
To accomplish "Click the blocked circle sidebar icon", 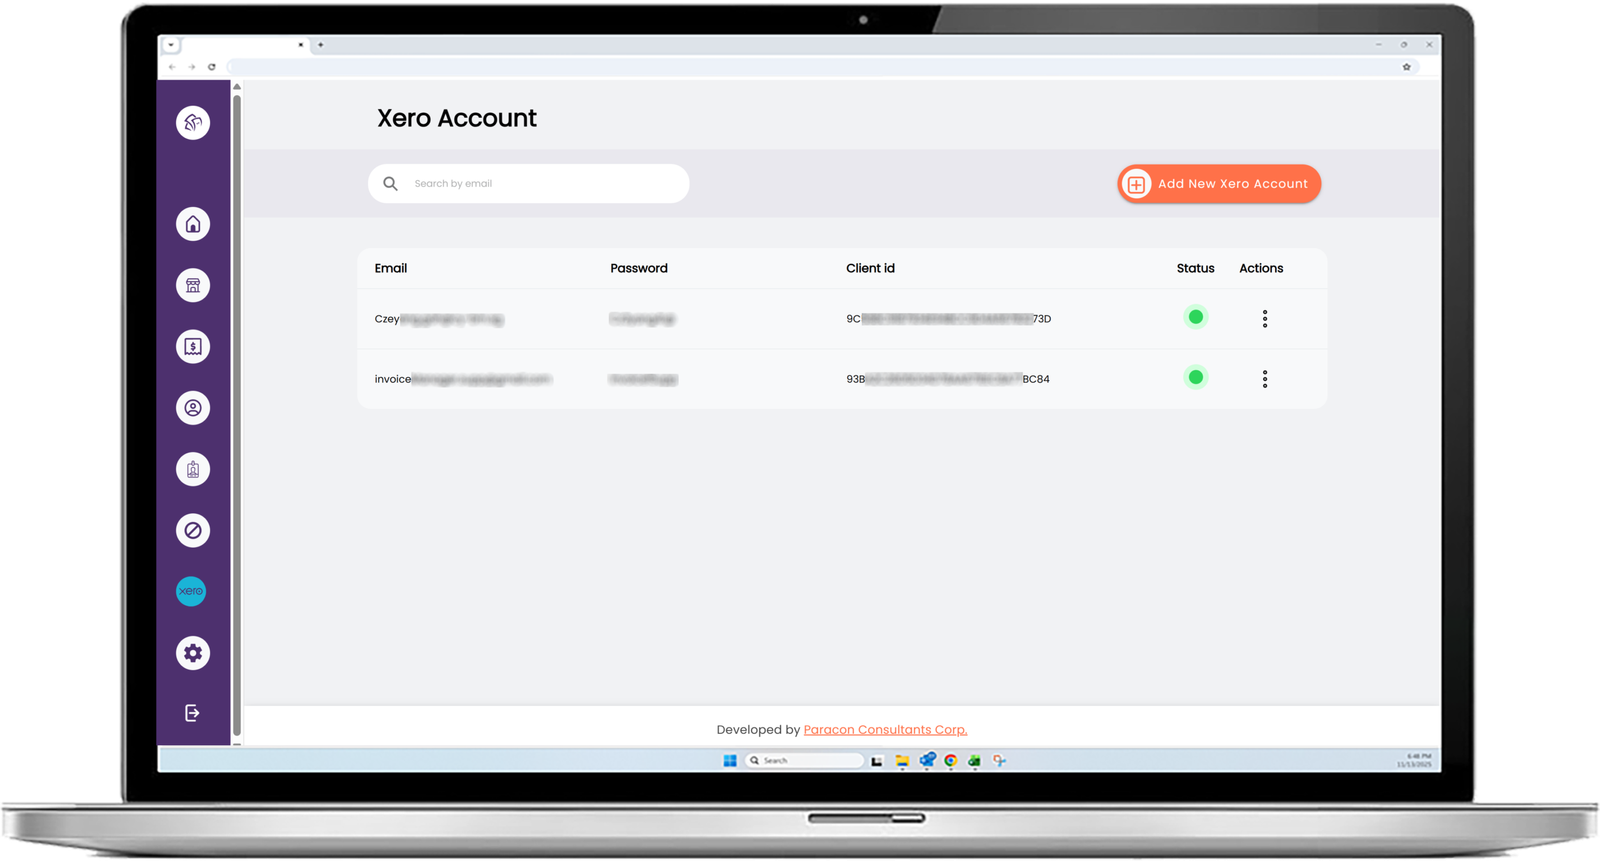I will (x=193, y=530).
